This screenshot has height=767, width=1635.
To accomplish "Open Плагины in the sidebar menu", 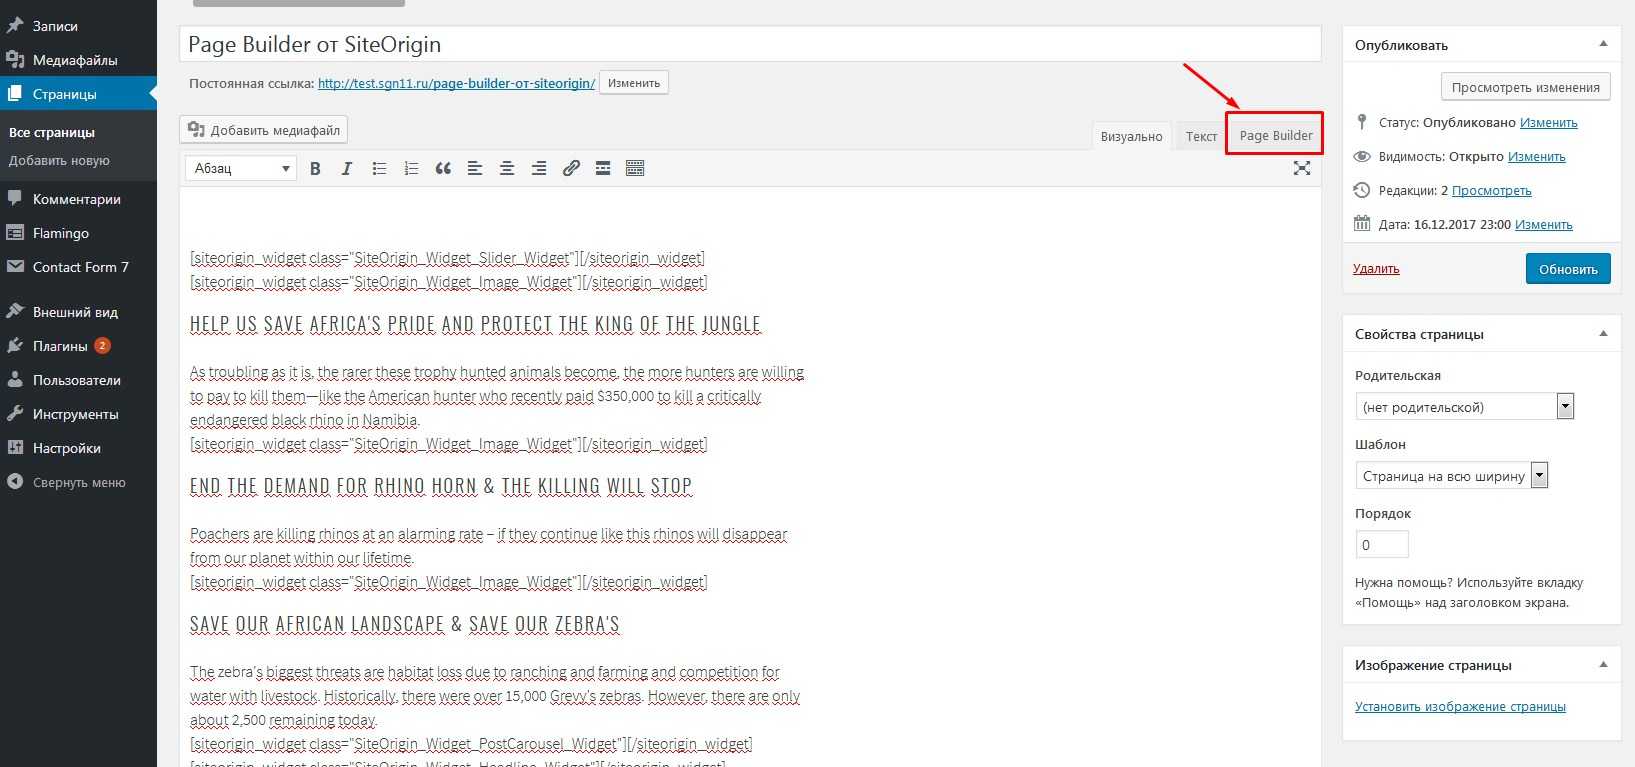I will click(x=61, y=346).
